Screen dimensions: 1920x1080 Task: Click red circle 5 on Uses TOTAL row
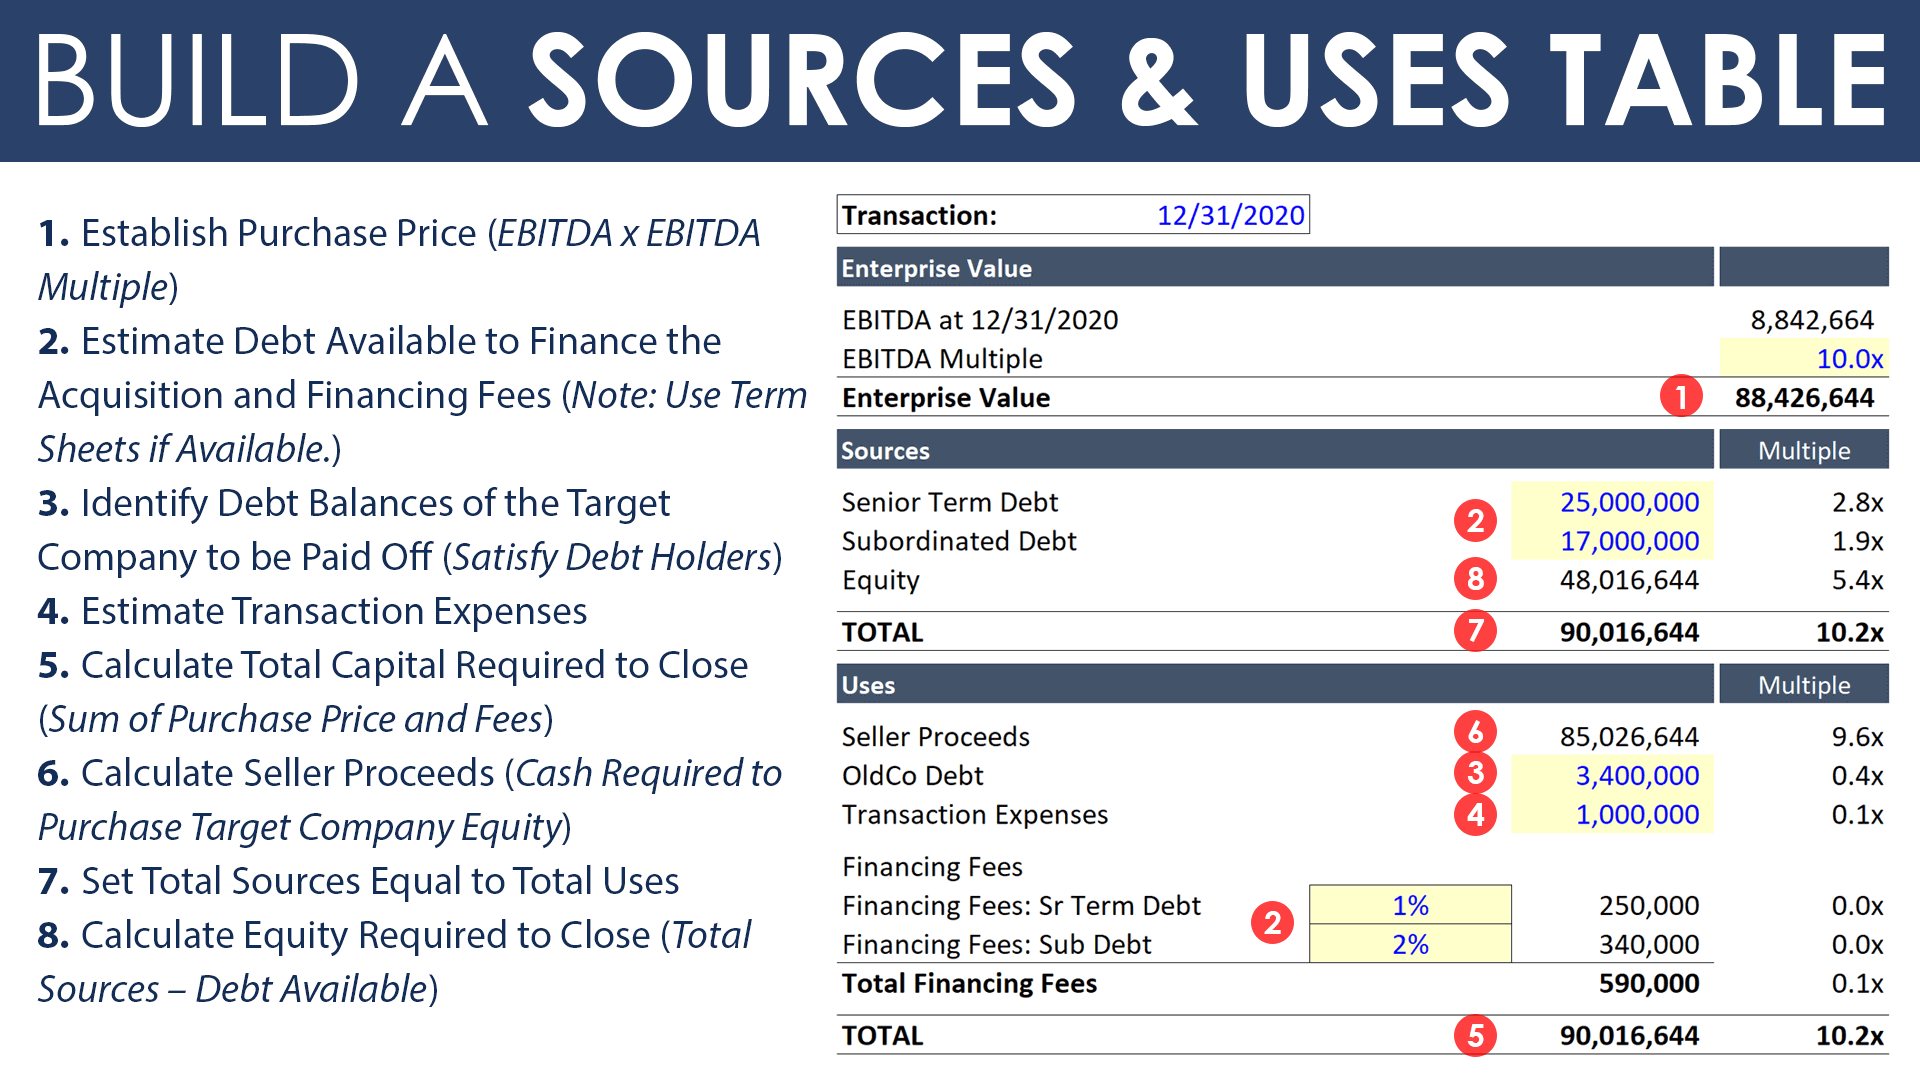pyautogui.click(x=1475, y=1035)
